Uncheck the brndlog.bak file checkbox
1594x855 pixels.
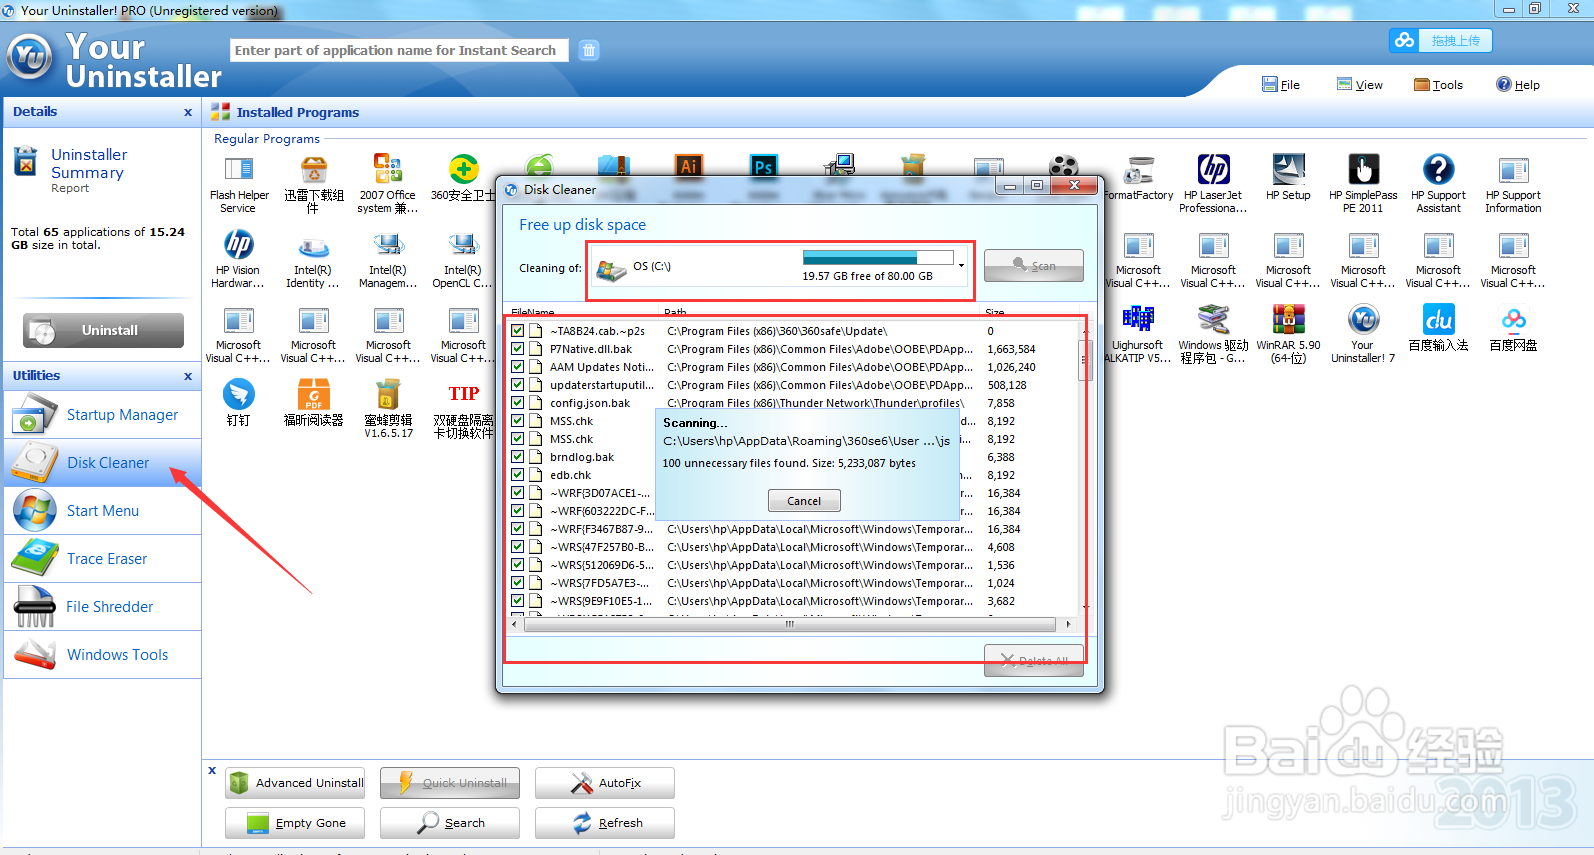tap(517, 457)
